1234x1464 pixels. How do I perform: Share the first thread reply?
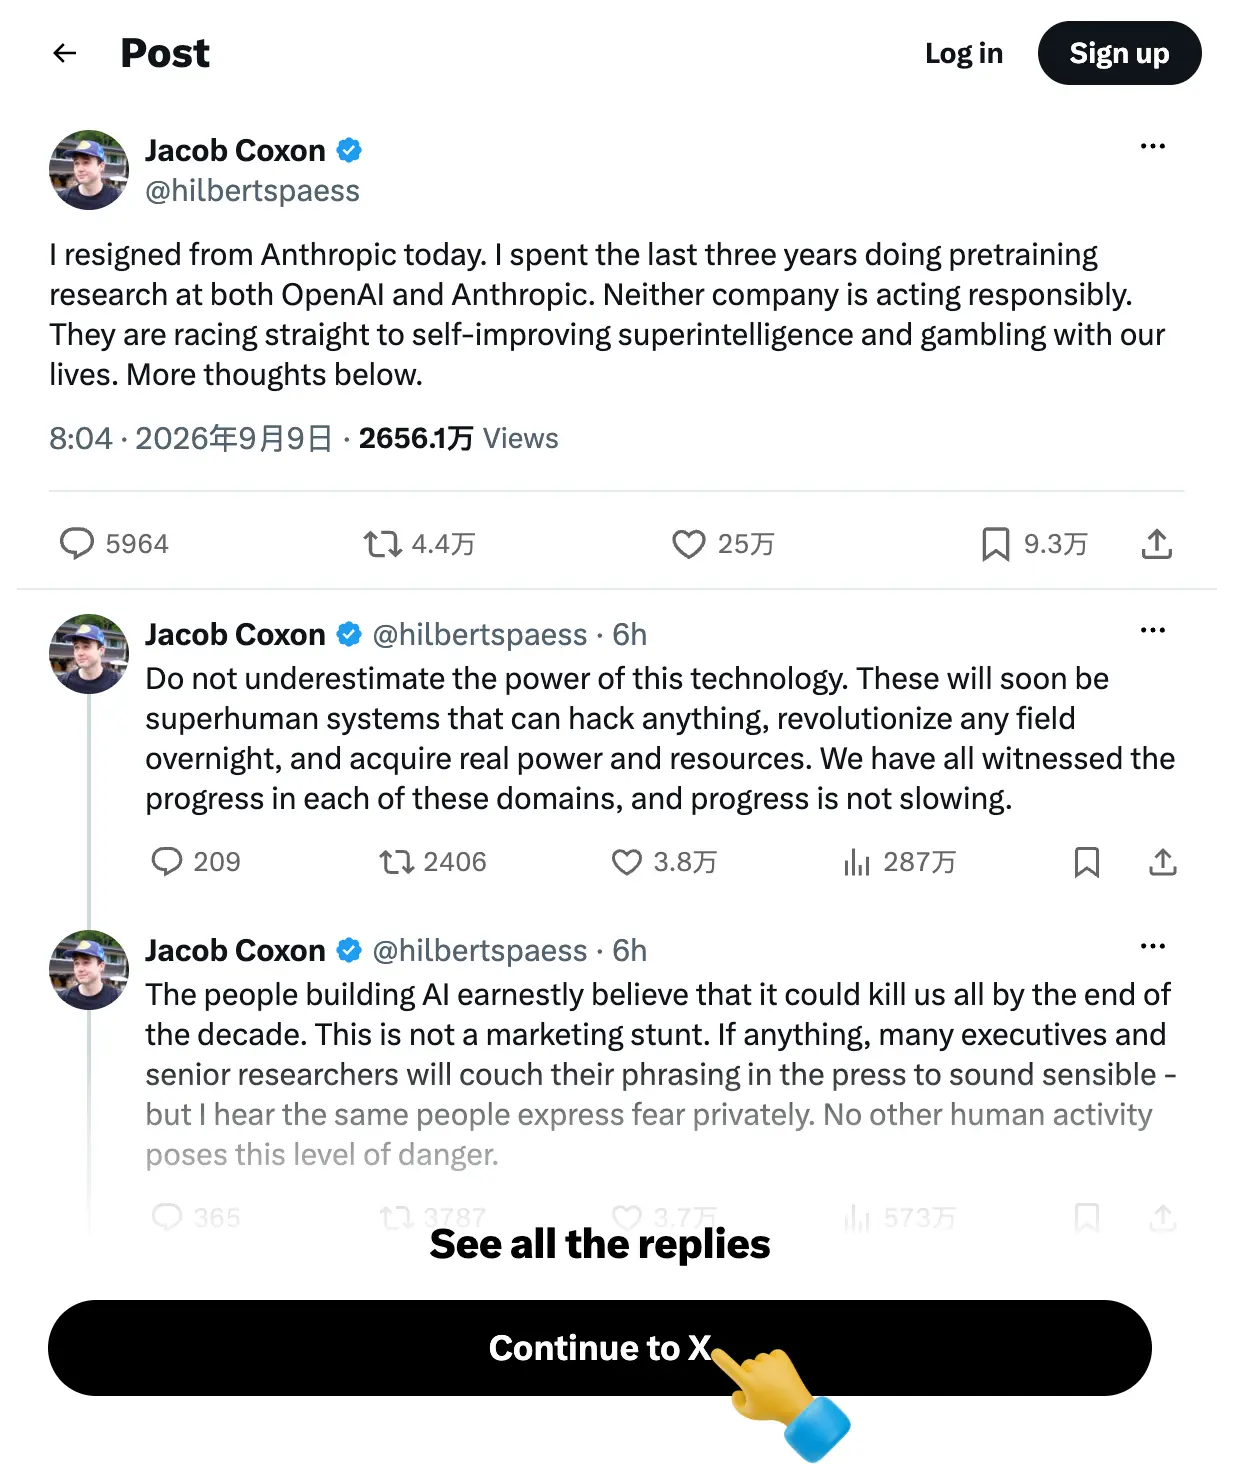pos(1163,862)
